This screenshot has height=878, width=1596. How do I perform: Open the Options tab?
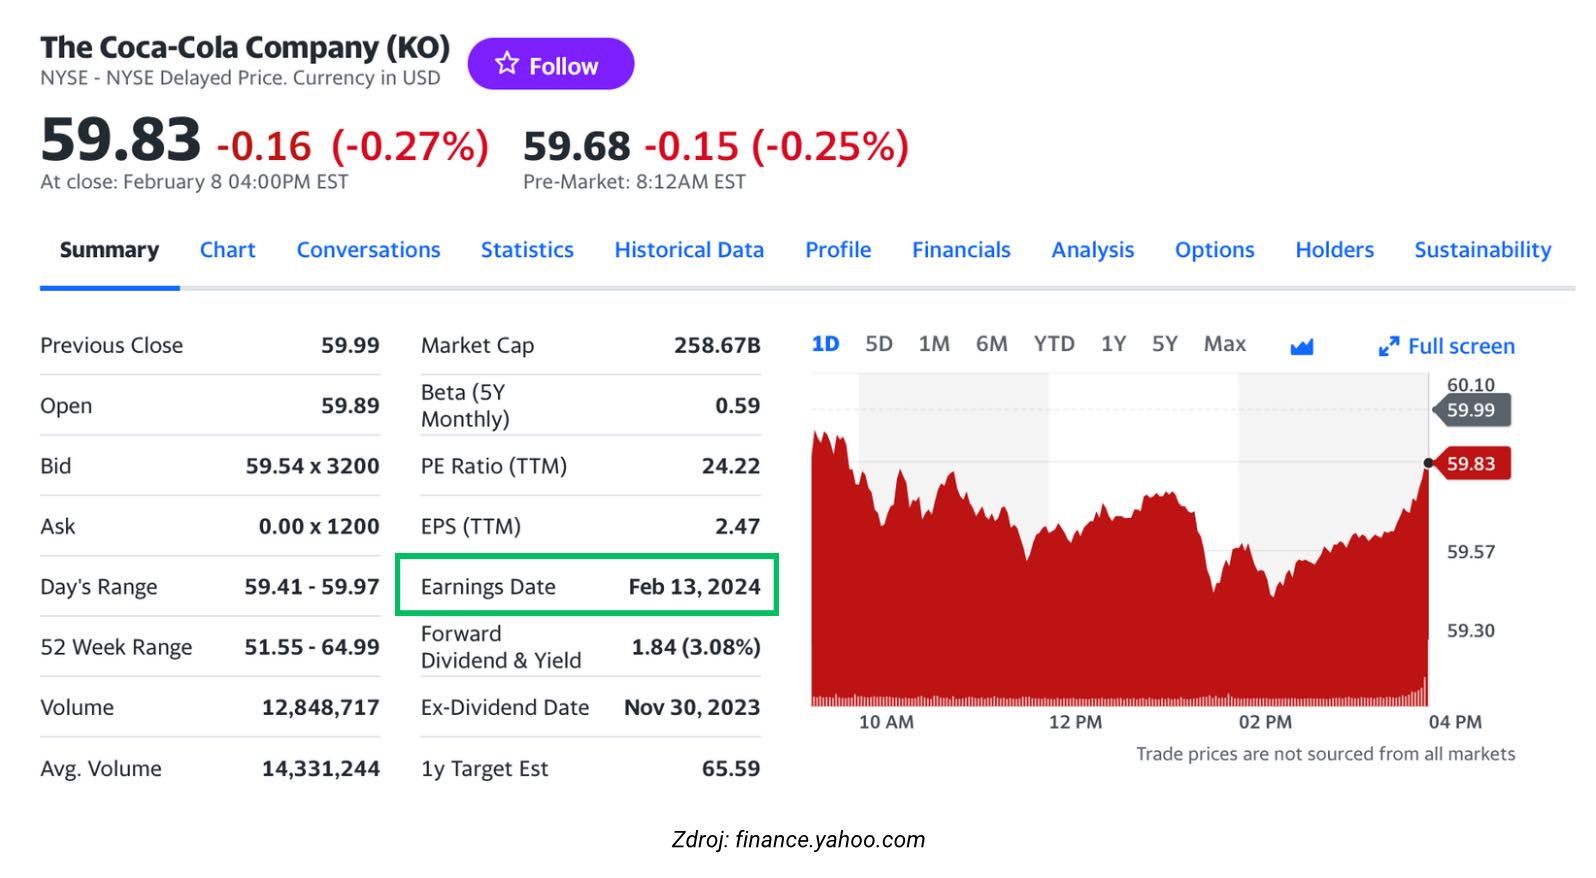[1214, 250]
